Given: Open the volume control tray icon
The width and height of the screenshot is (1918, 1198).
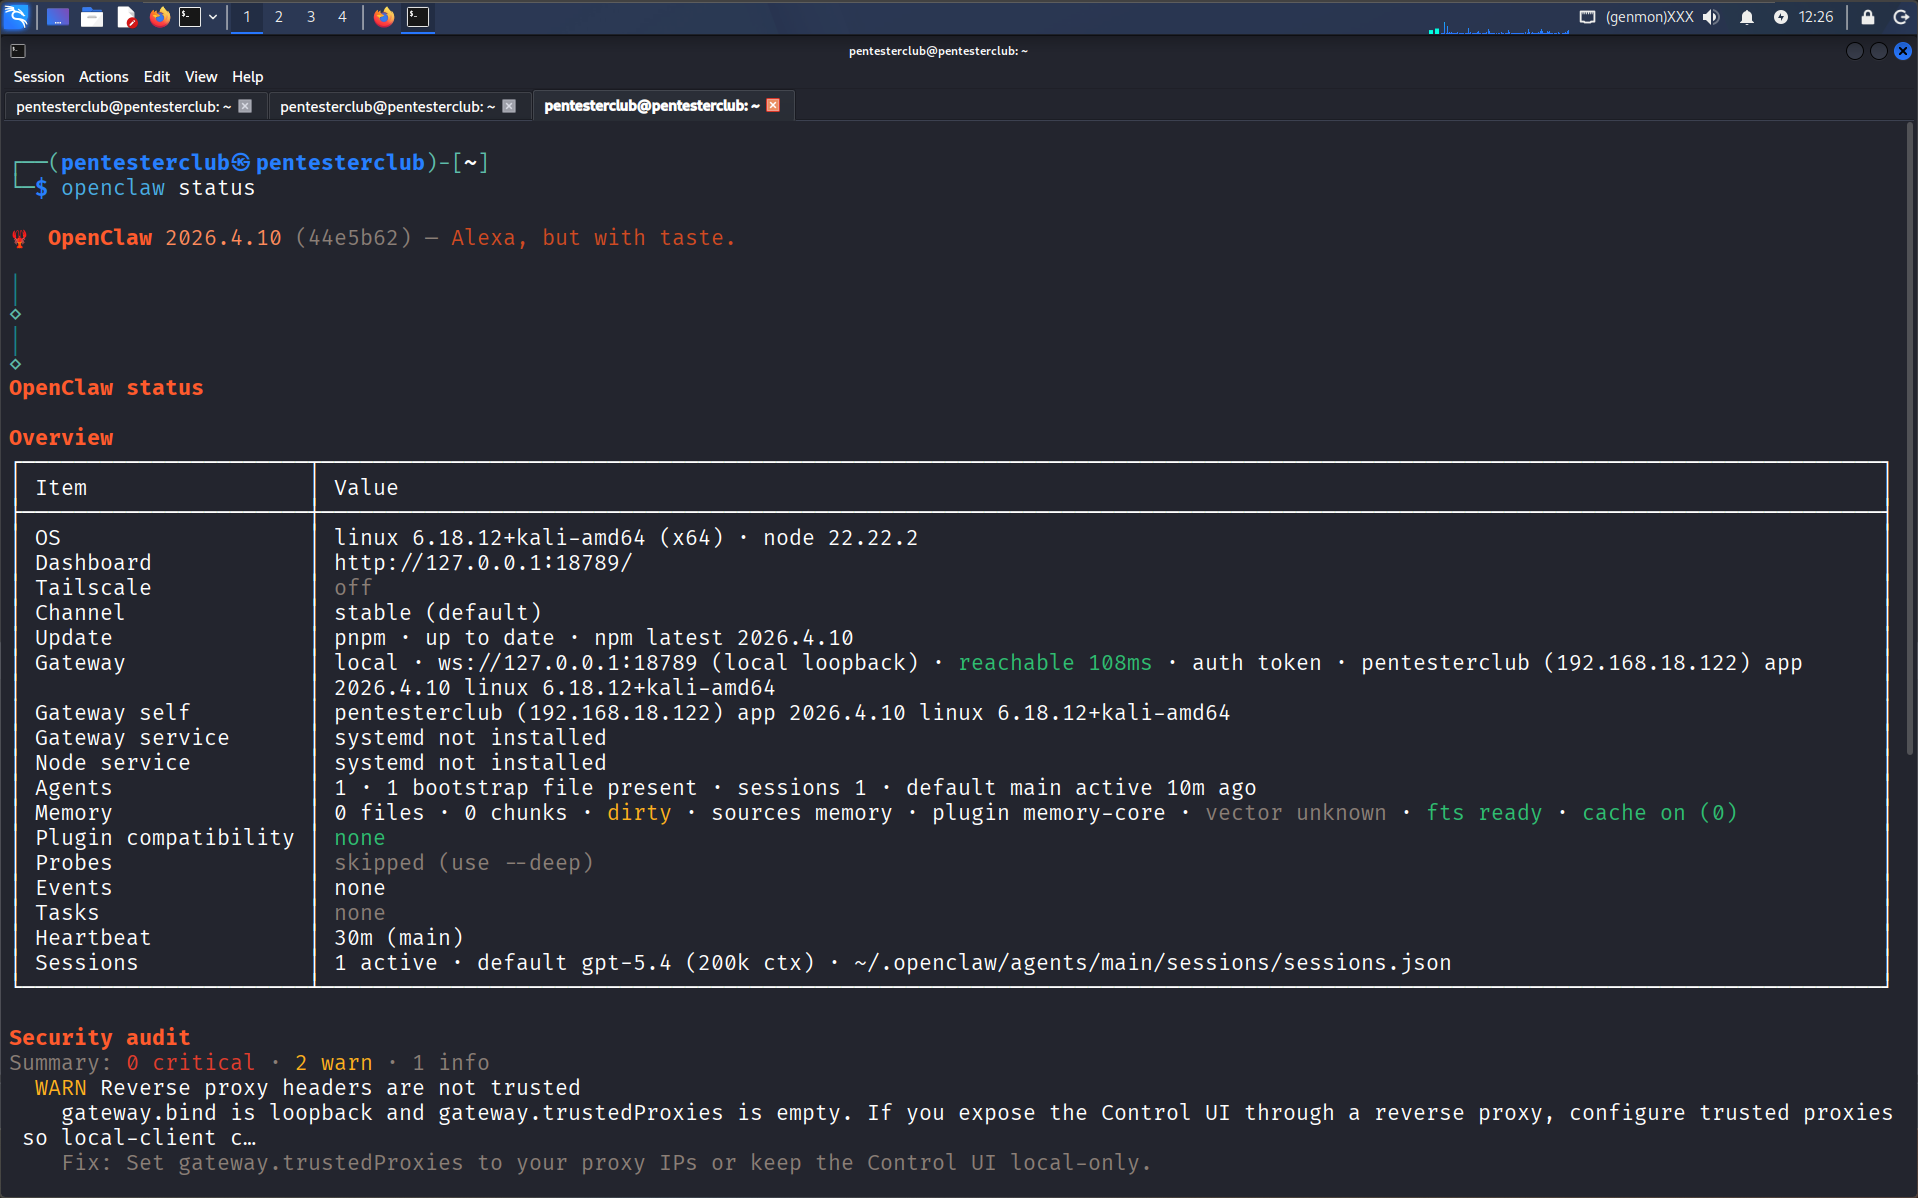Looking at the screenshot, I should (1711, 17).
